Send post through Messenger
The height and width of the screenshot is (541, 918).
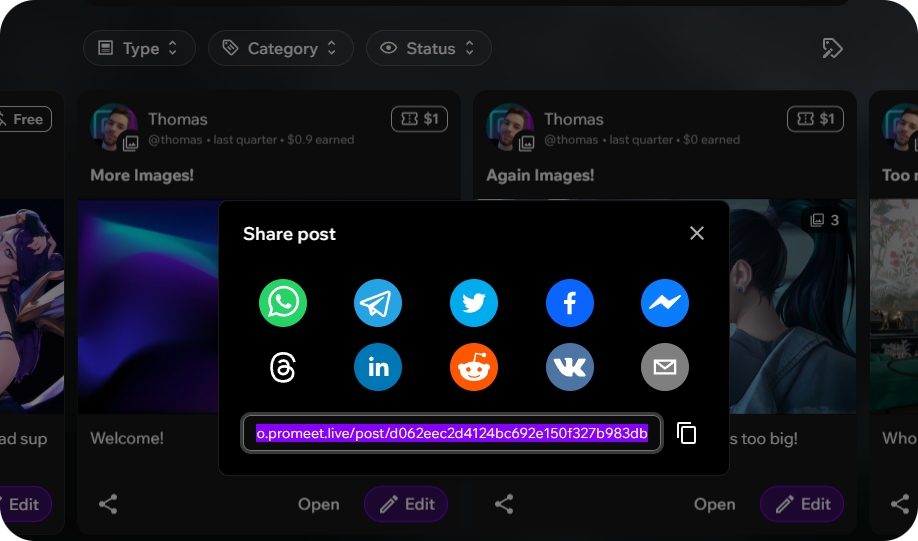665,303
